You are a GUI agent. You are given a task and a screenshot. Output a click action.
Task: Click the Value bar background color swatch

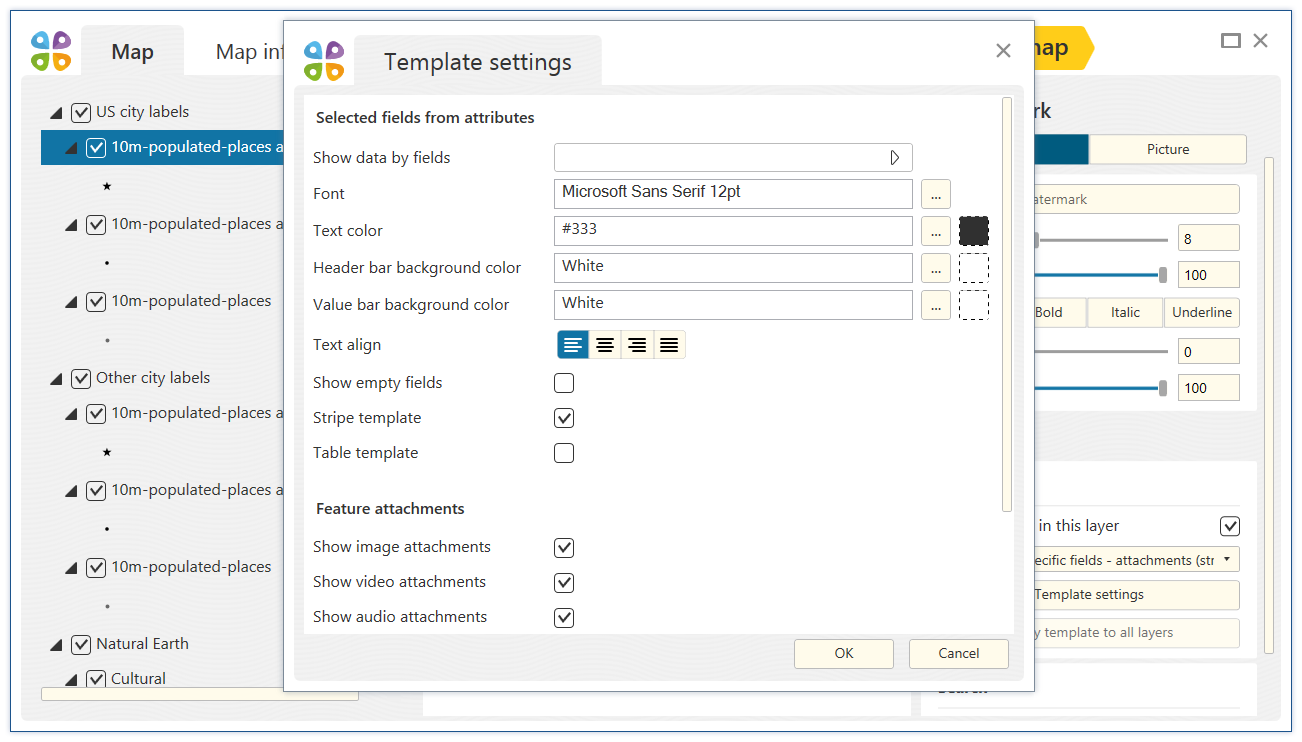pos(974,305)
